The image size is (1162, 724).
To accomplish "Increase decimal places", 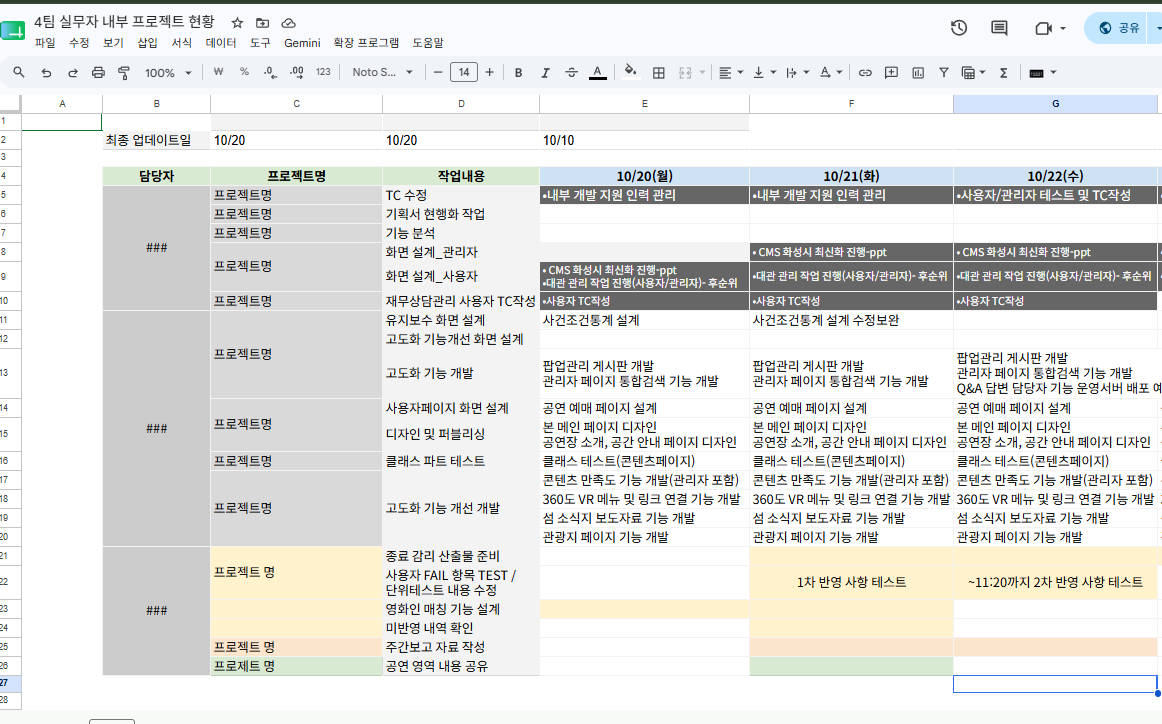I will tap(296, 73).
